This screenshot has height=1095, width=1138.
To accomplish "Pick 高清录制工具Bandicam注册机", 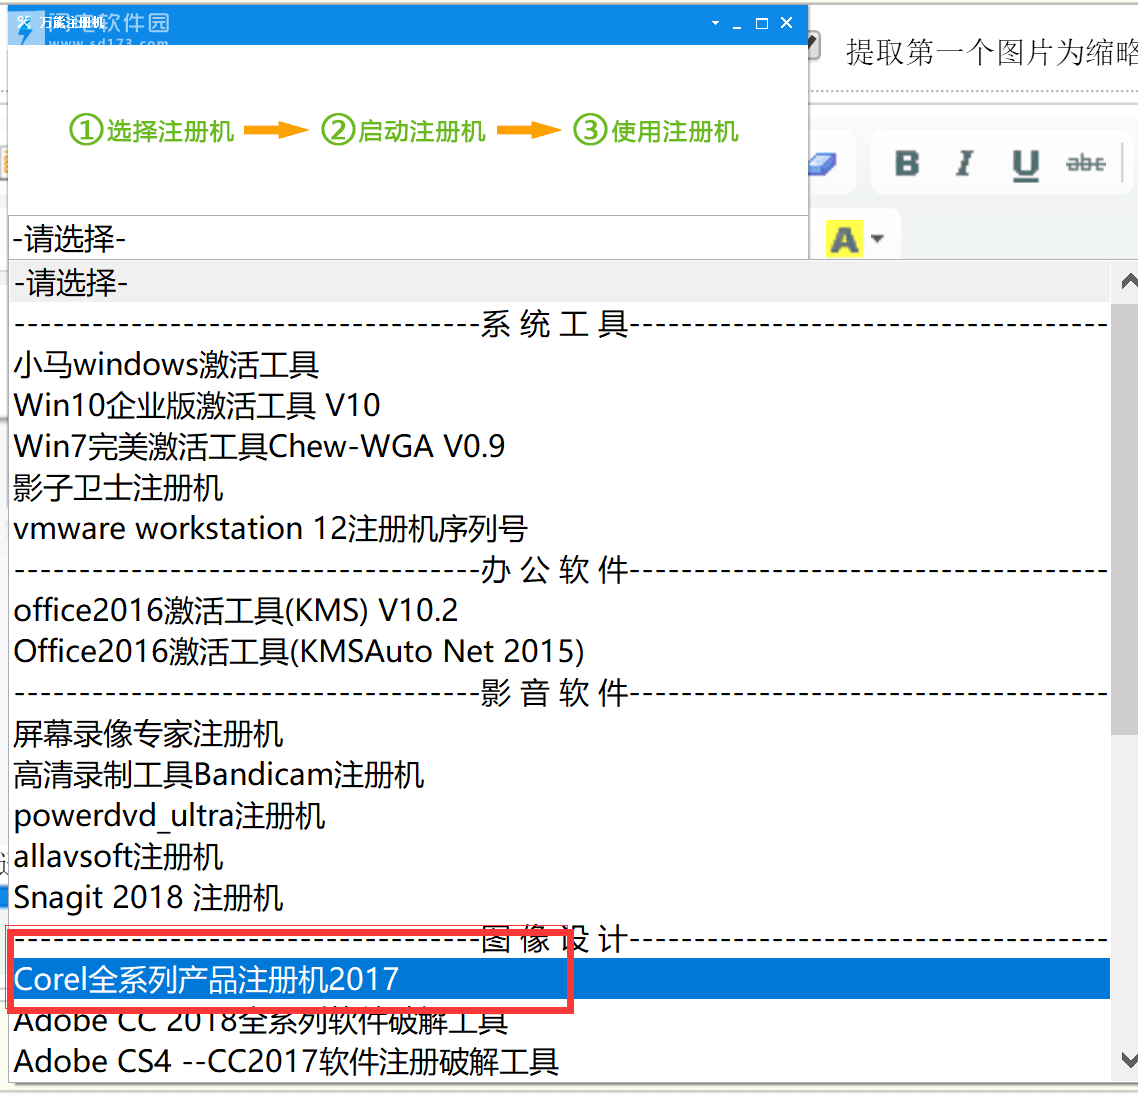I will (560, 775).
